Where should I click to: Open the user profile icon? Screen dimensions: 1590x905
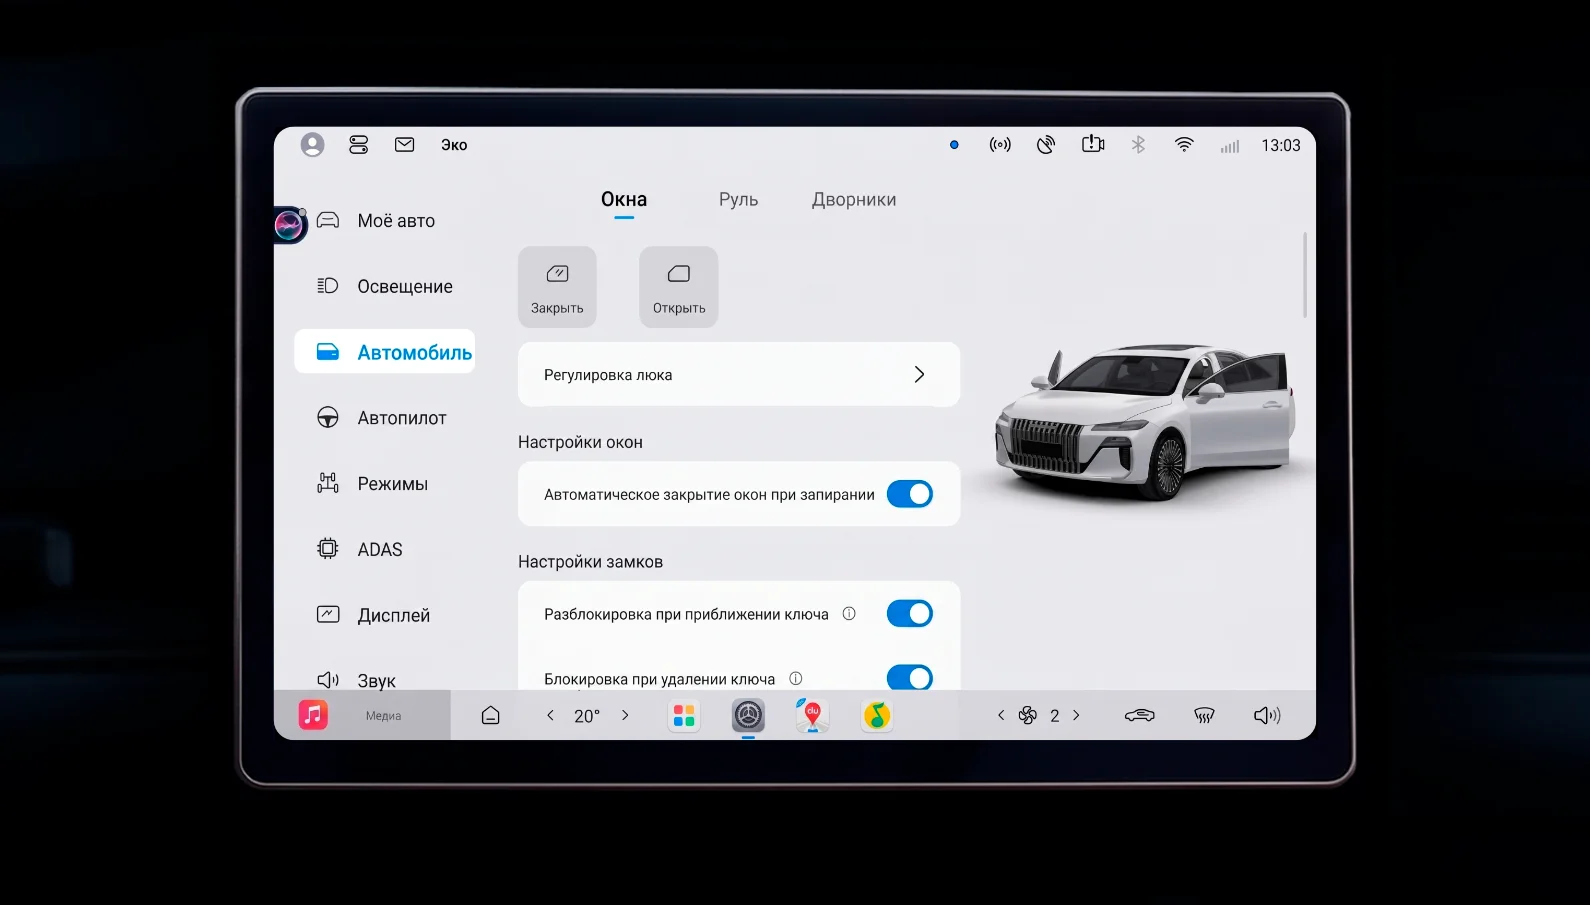312,145
